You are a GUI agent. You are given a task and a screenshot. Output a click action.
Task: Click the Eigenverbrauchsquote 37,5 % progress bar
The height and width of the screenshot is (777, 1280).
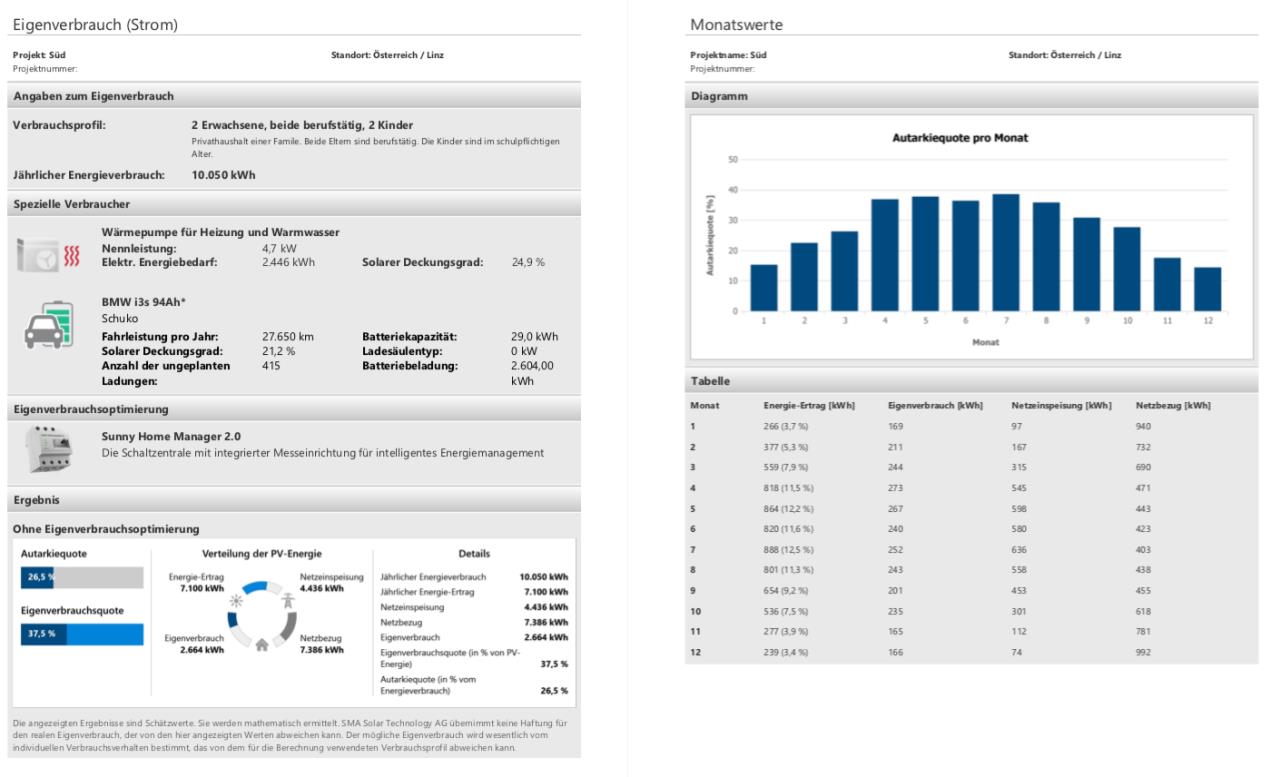tap(83, 634)
